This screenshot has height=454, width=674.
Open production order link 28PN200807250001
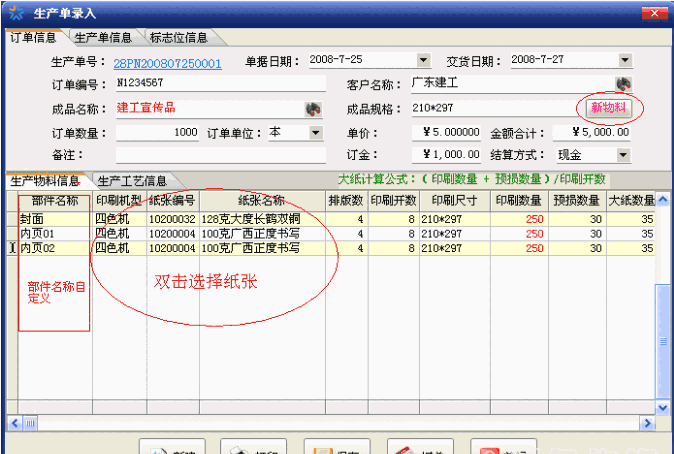pyautogui.click(x=168, y=64)
